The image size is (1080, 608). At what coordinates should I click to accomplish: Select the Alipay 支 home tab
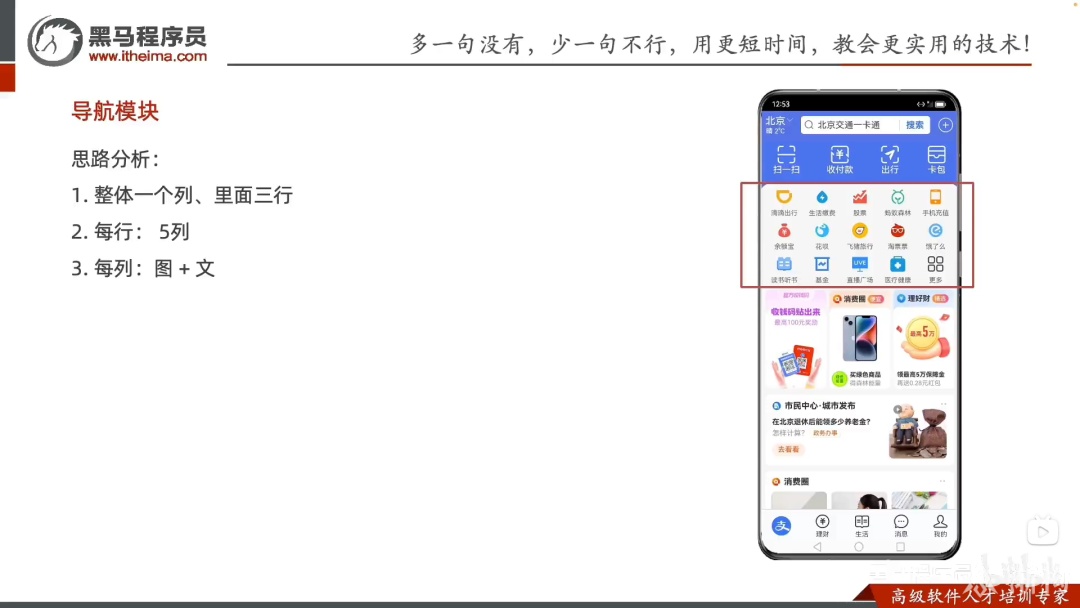(x=781, y=526)
